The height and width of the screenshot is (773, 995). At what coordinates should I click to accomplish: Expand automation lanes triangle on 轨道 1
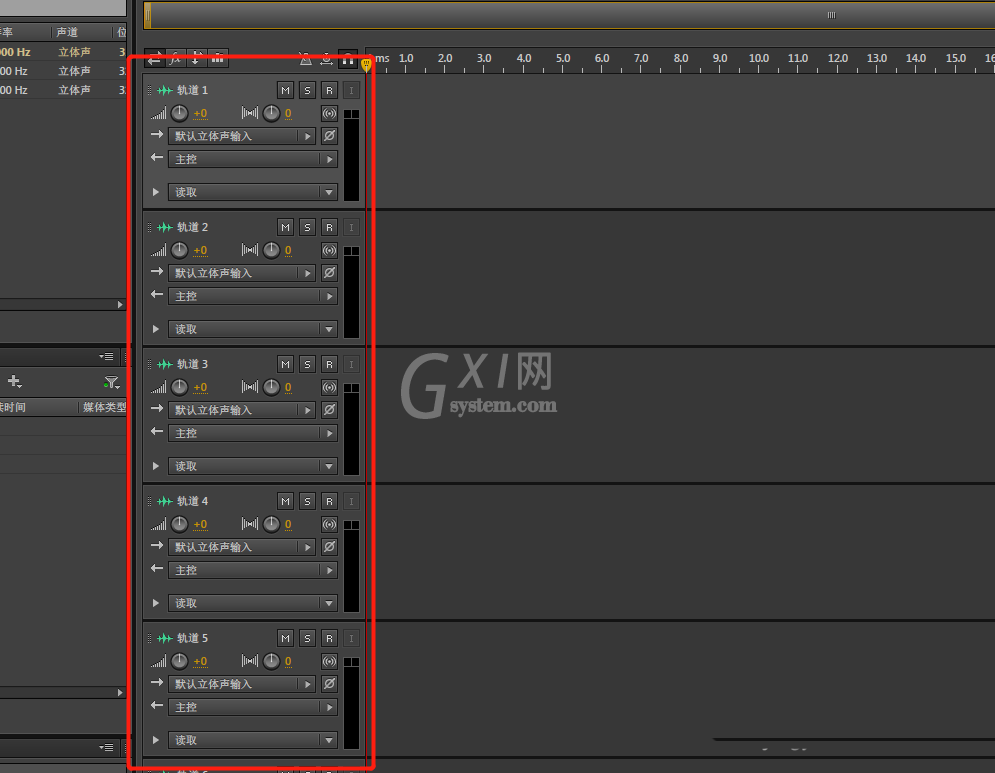155,192
